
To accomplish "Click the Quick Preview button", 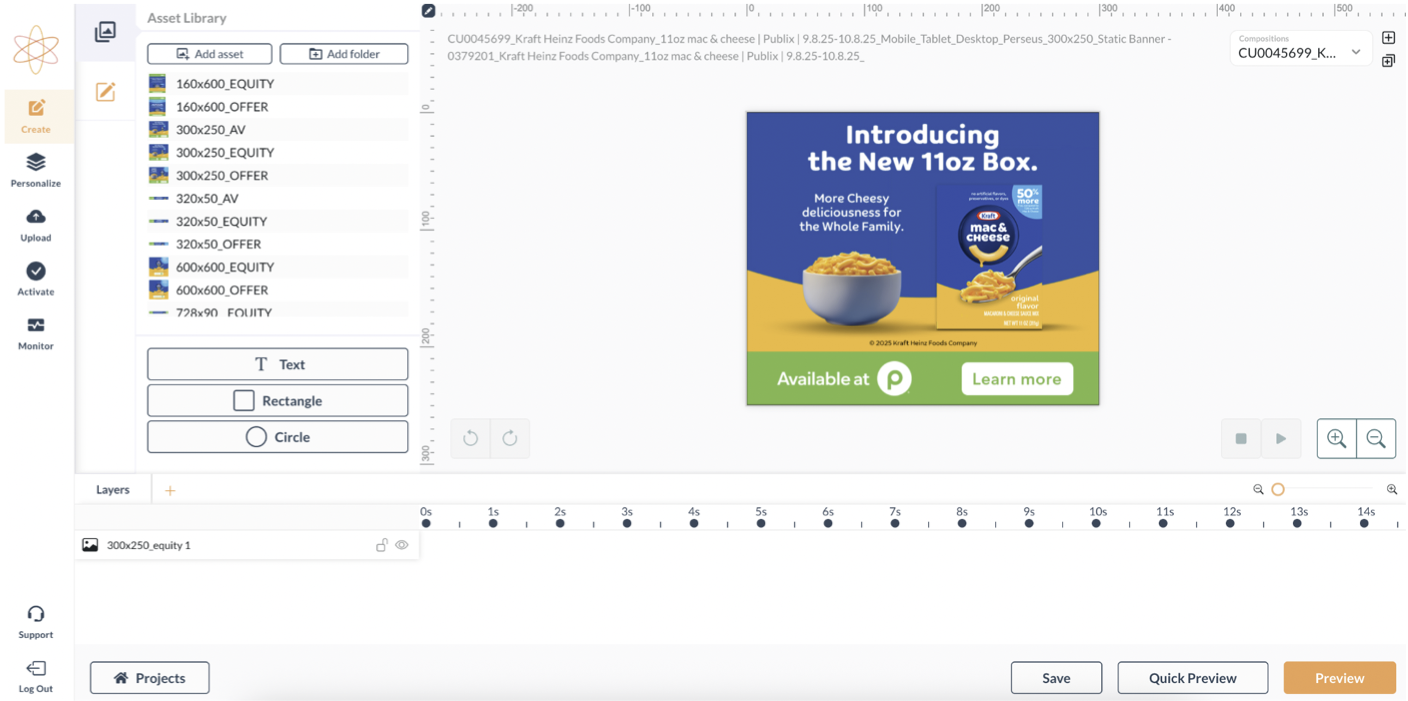I will click(1192, 678).
